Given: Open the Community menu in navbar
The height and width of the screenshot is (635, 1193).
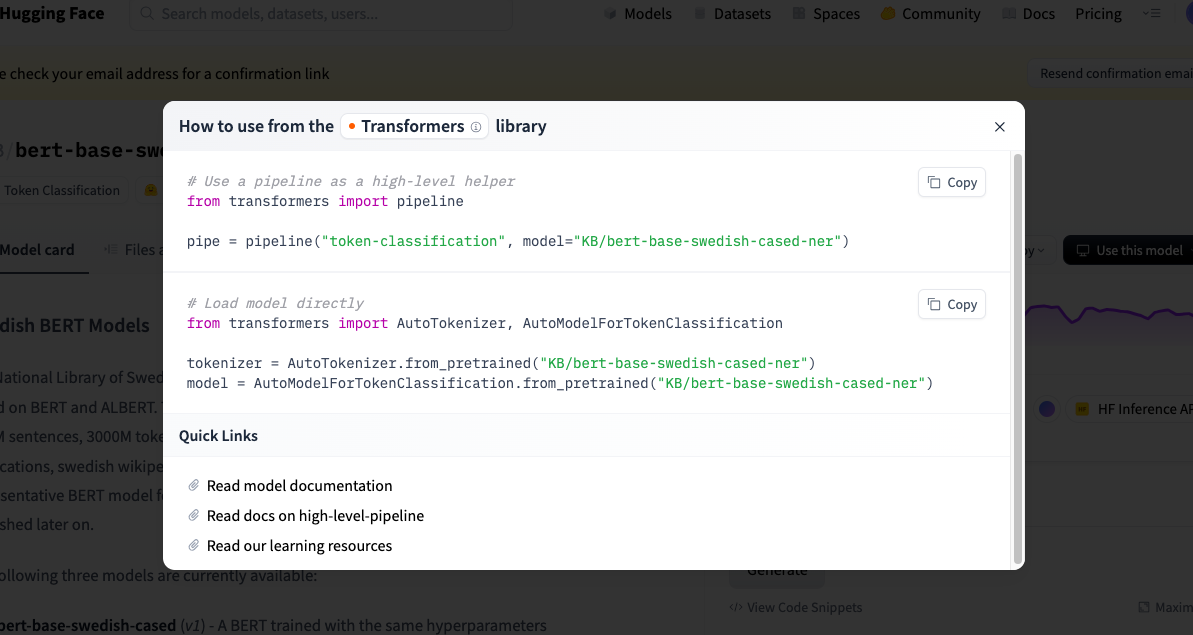Looking at the screenshot, I should pyautogui.click(x=931, y=14).
